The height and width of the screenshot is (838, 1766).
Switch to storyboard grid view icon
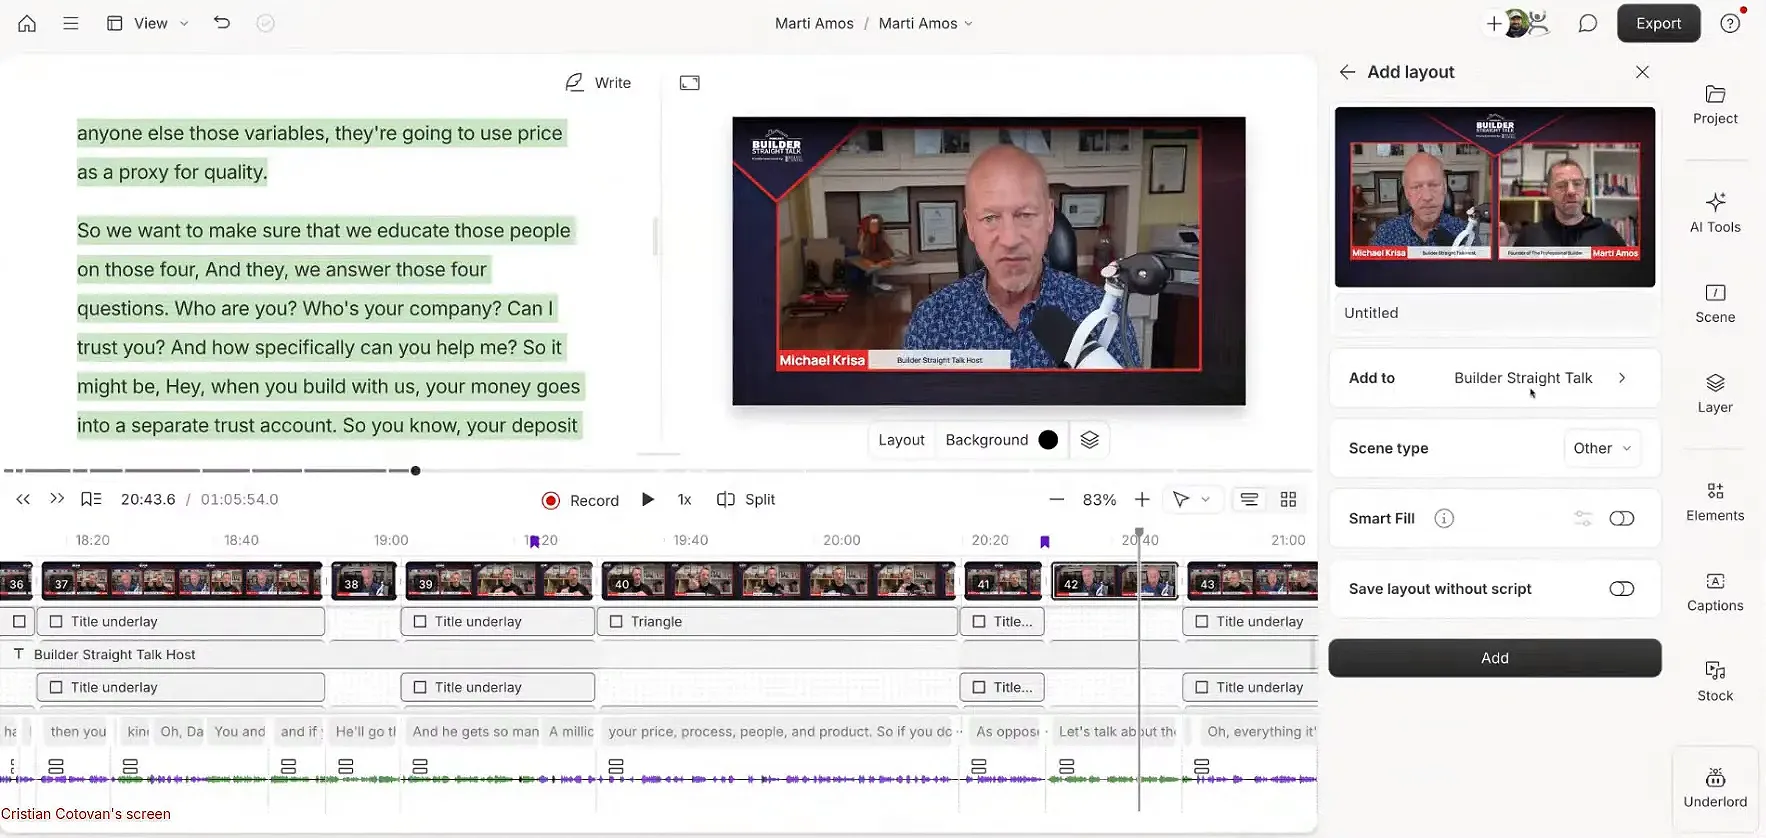[1288, 499]
